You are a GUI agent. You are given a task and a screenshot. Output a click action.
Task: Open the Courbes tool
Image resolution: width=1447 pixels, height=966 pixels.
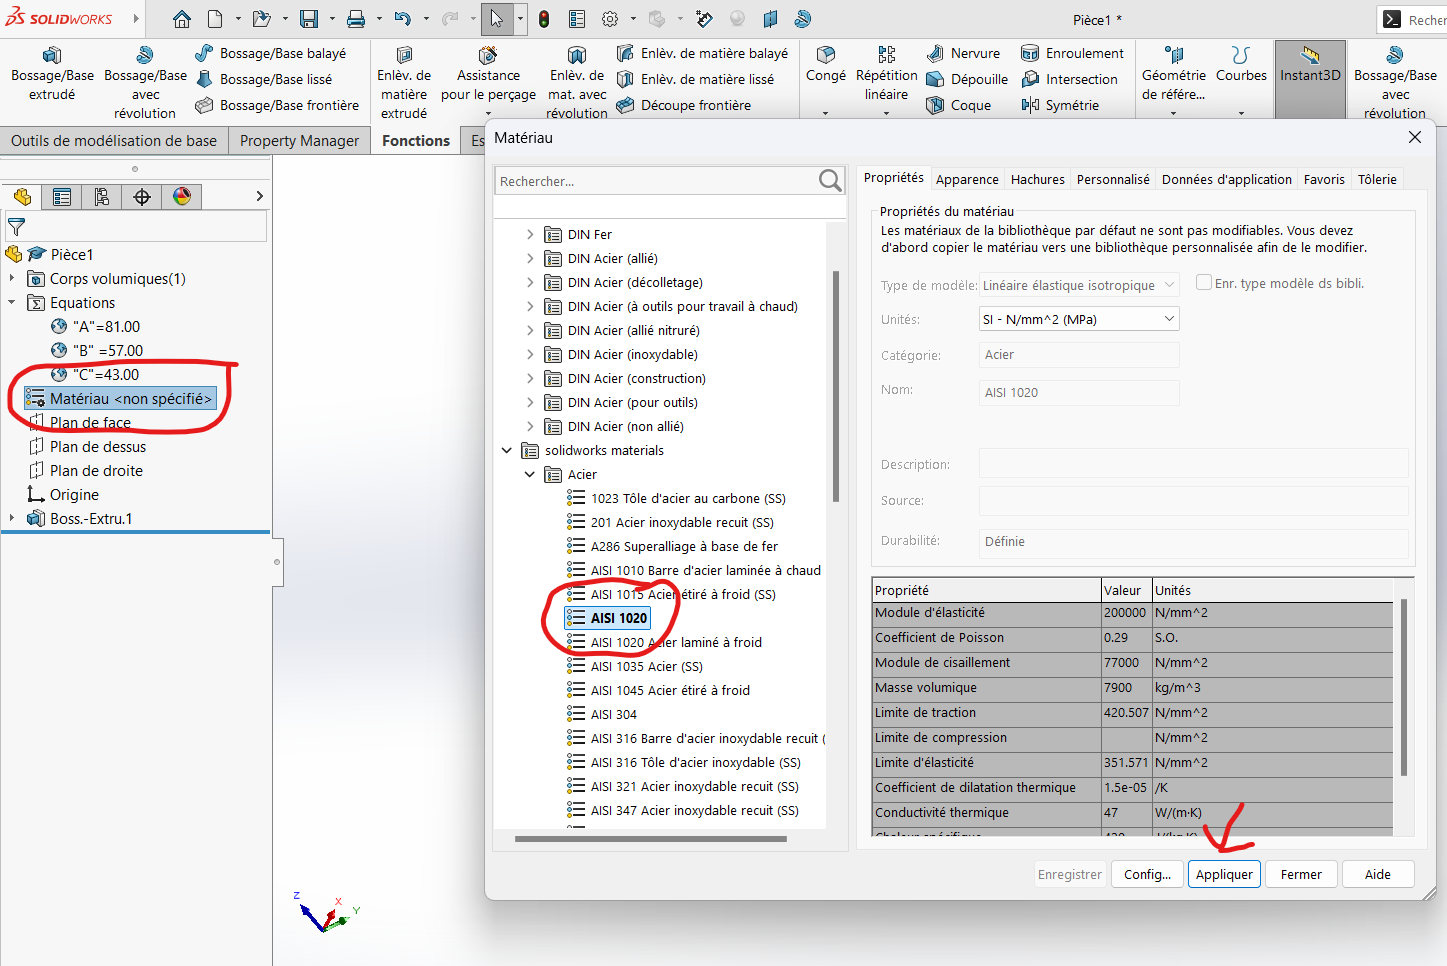pyautogui.click(x=1241, y=64)
